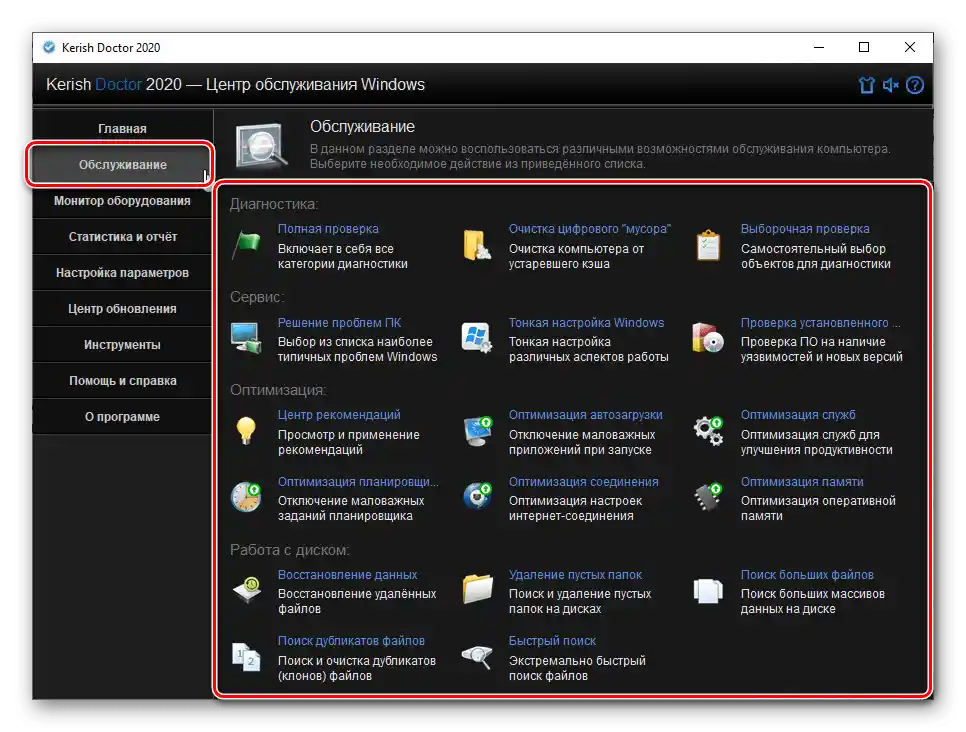Open Поиск дубликатов файлов link

coord(351,641)
